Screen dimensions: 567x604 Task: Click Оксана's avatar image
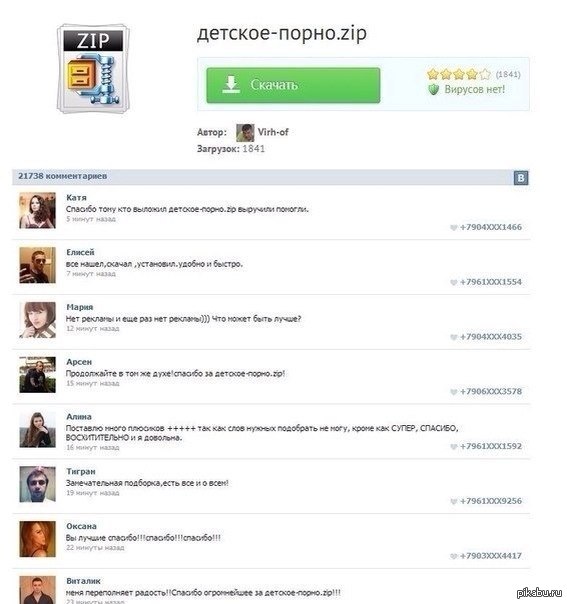coord(37,539)
